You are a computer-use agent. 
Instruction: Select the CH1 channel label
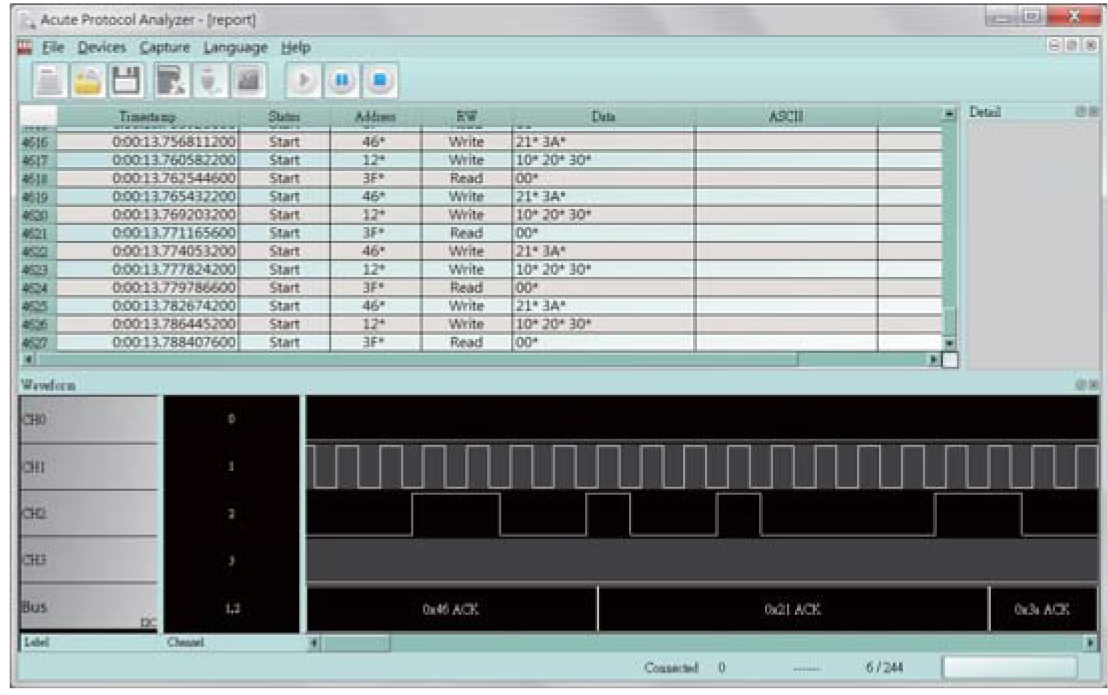(89, 467)
